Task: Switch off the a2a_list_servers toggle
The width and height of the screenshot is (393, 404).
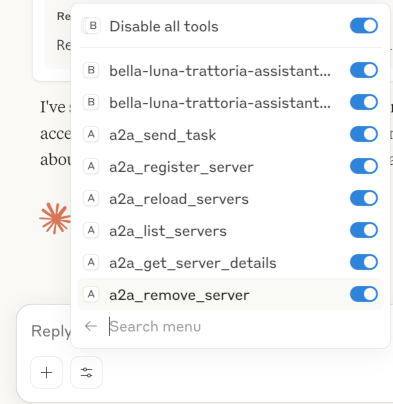Action: pos(364,230)
